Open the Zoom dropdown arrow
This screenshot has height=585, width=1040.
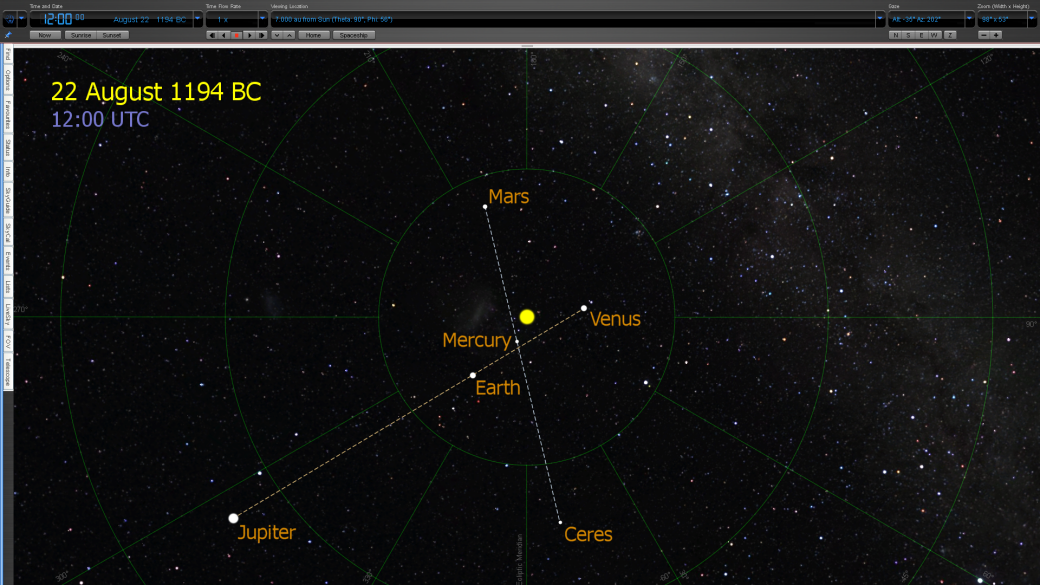click(x=1033, y=19)
